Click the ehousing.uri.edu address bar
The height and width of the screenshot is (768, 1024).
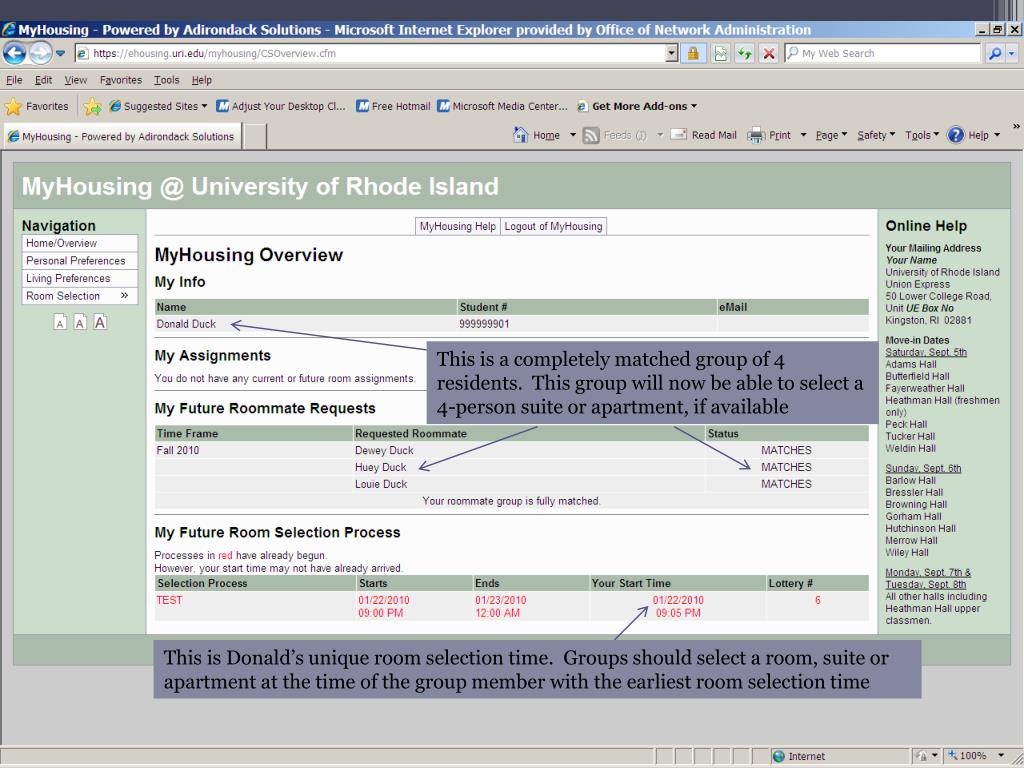pyautogui.click(x=371, y=54)
